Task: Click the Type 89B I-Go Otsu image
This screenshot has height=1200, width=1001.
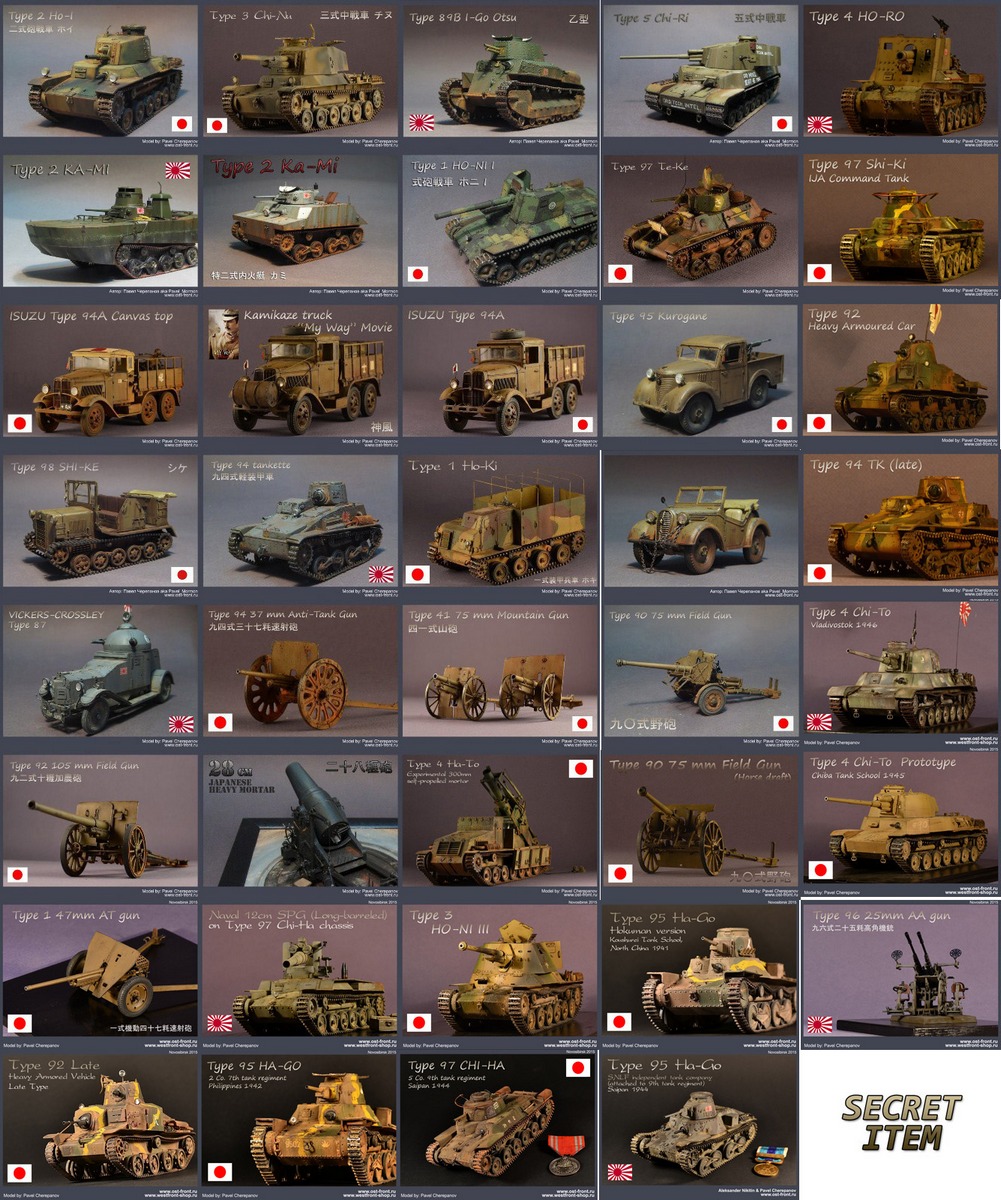Action: coord(500,72)
